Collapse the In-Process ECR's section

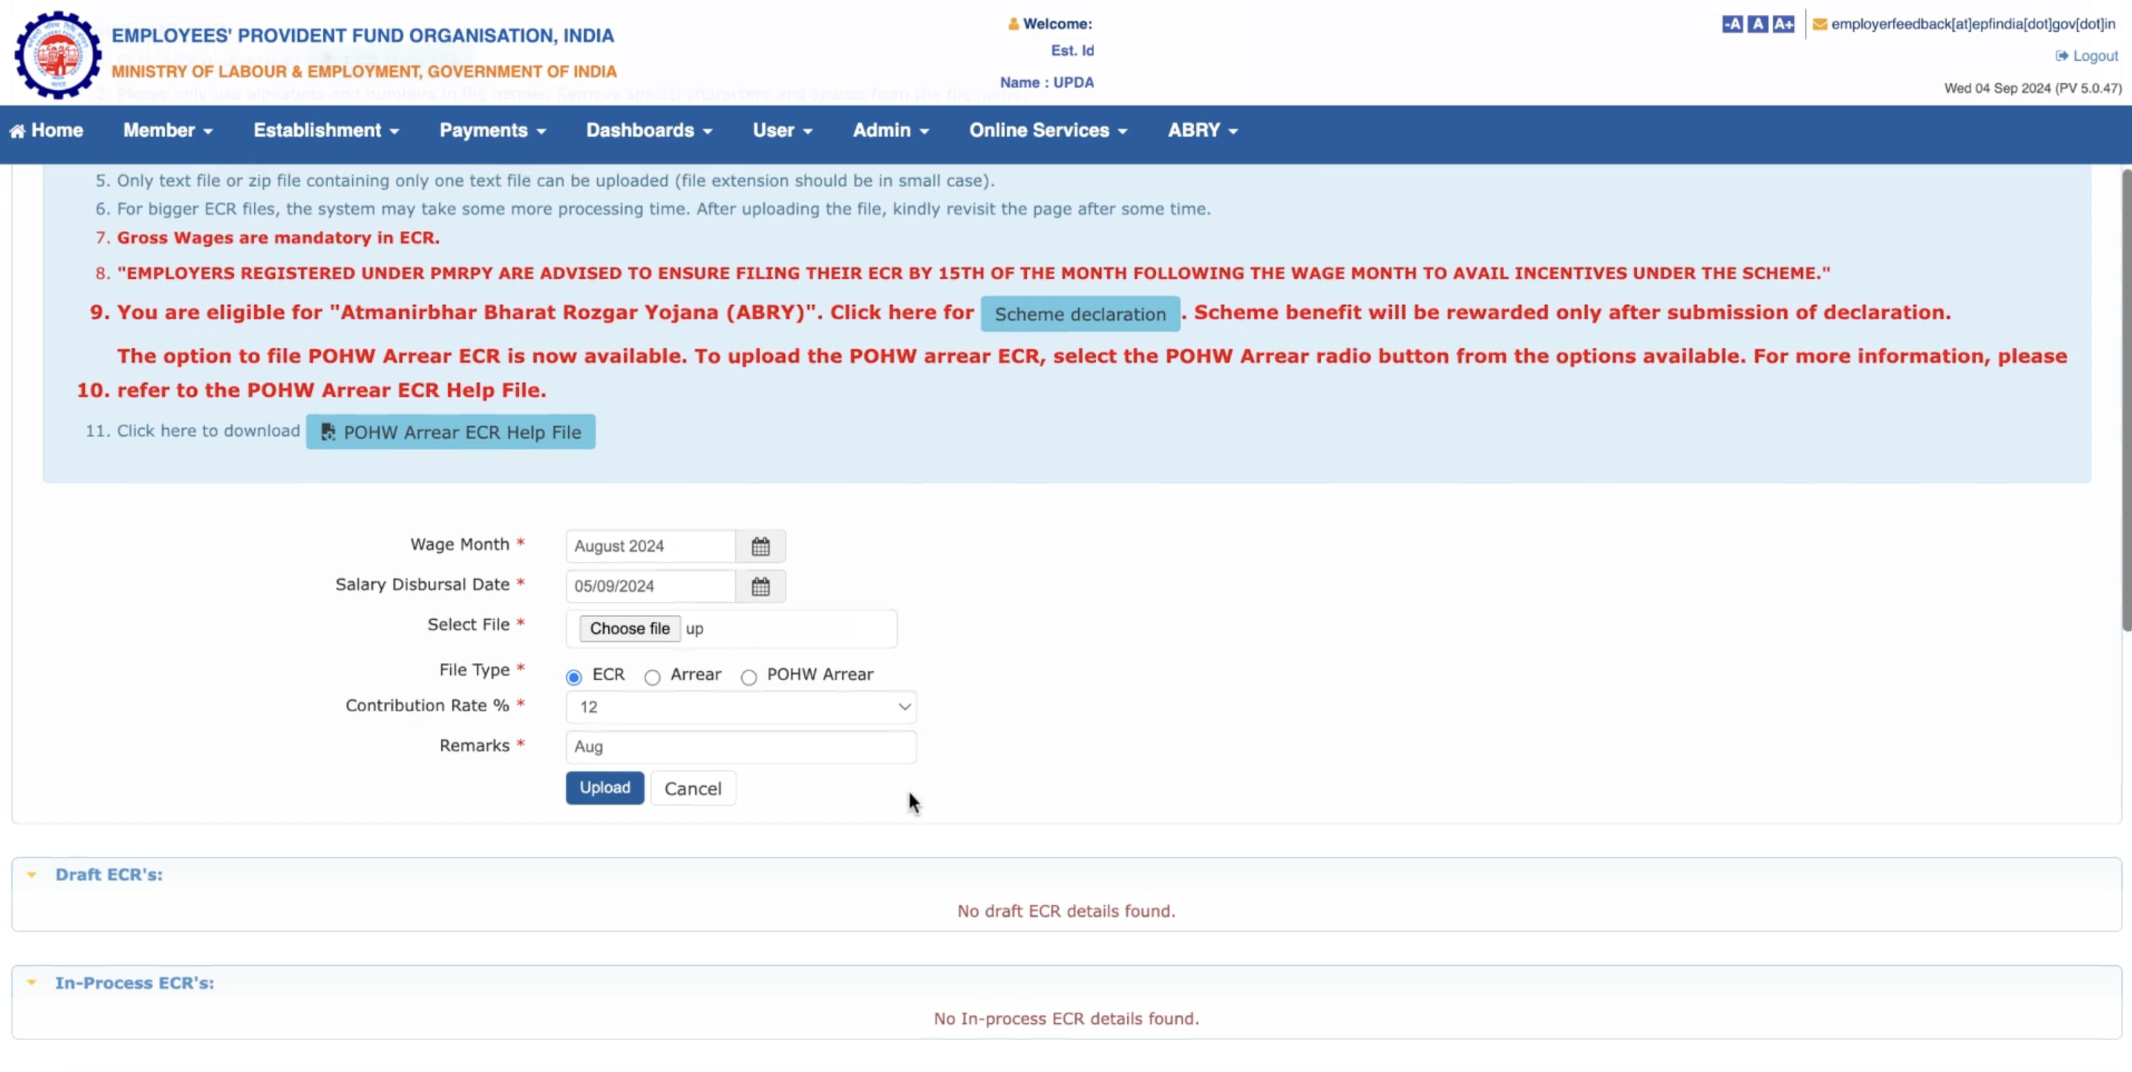tap(32, 983)
